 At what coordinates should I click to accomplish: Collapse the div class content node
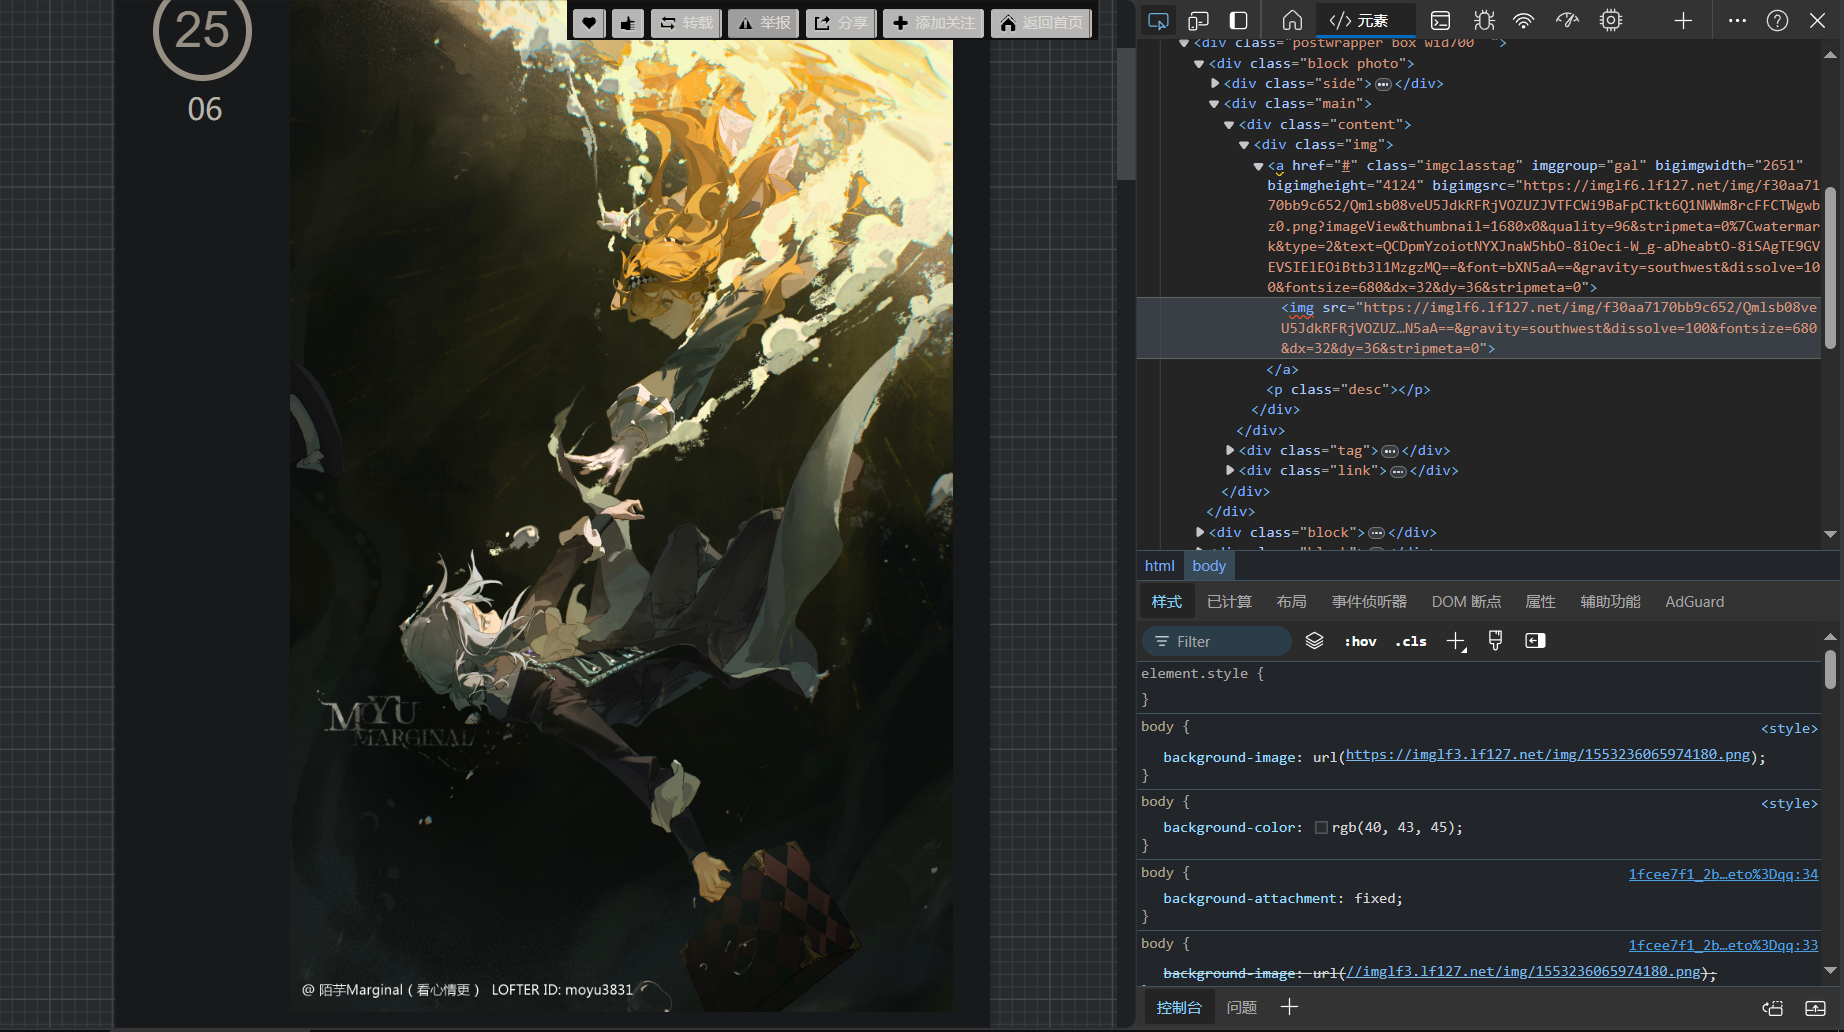1229,125
